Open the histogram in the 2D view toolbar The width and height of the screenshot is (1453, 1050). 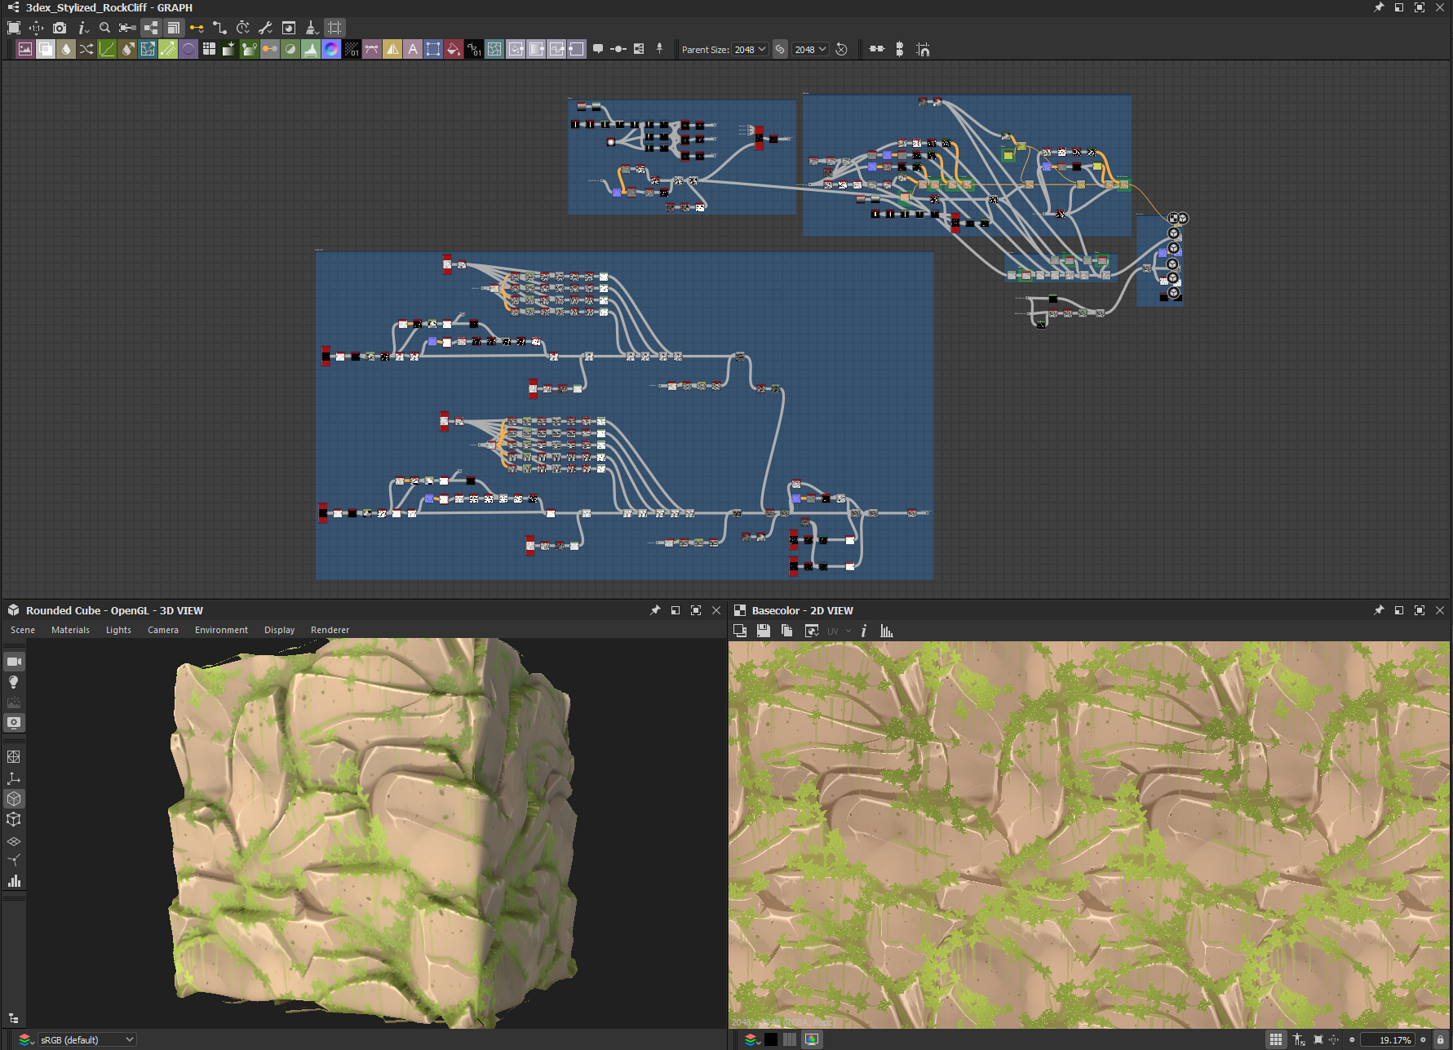[886, 631]
